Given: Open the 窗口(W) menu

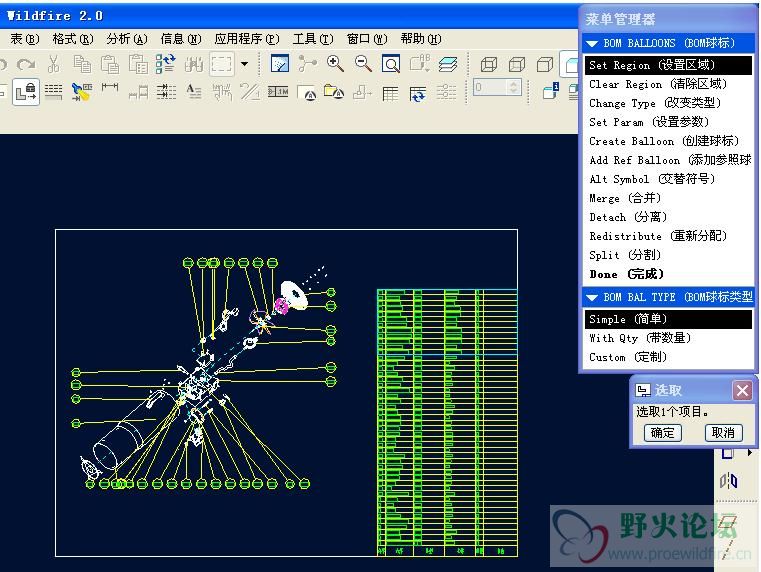Looking at the screenshot, I should 367,39.
